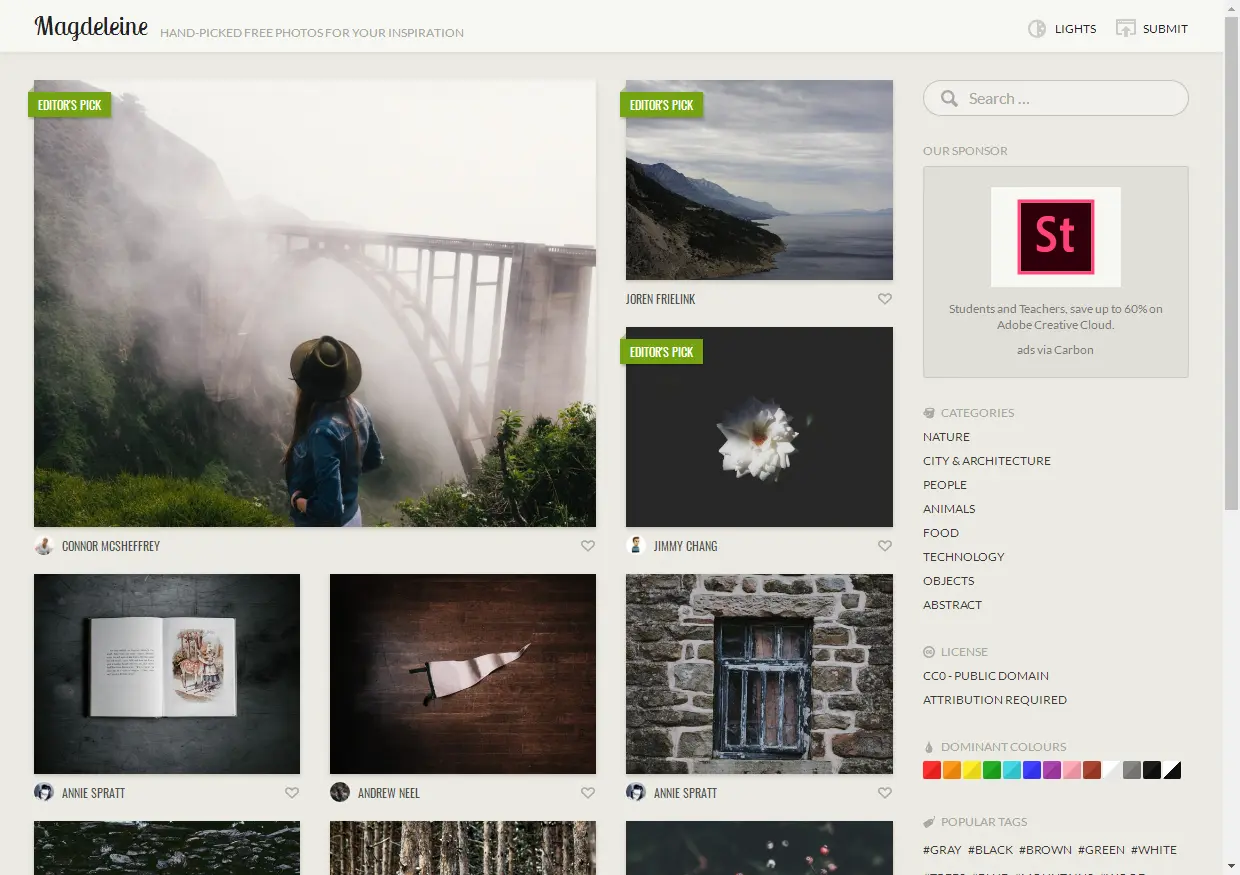This screenshot has height=875, width=1240.
Task: Open the Attribution Required license filter
Action: (995, 700)
